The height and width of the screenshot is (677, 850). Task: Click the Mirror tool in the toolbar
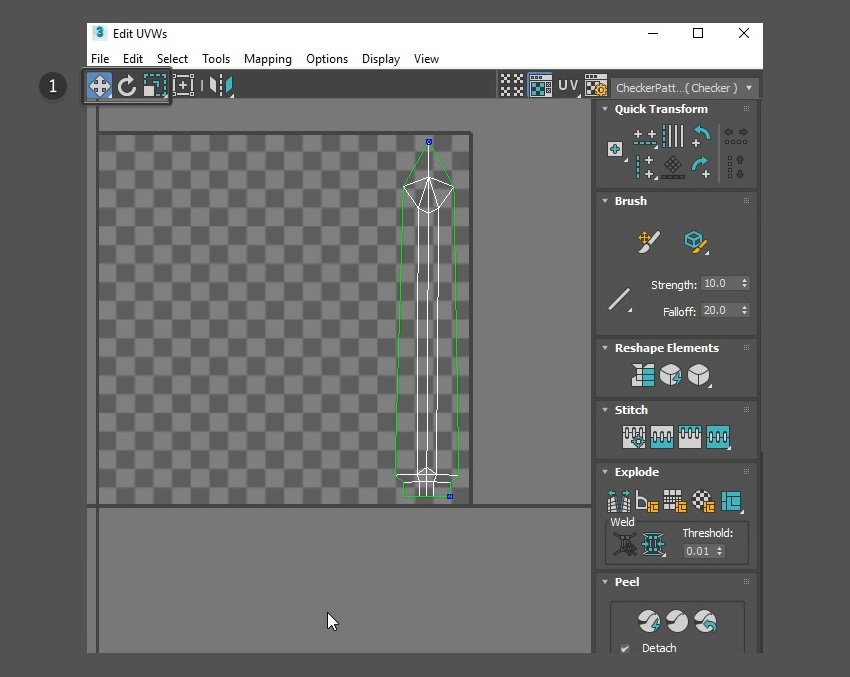220,86
